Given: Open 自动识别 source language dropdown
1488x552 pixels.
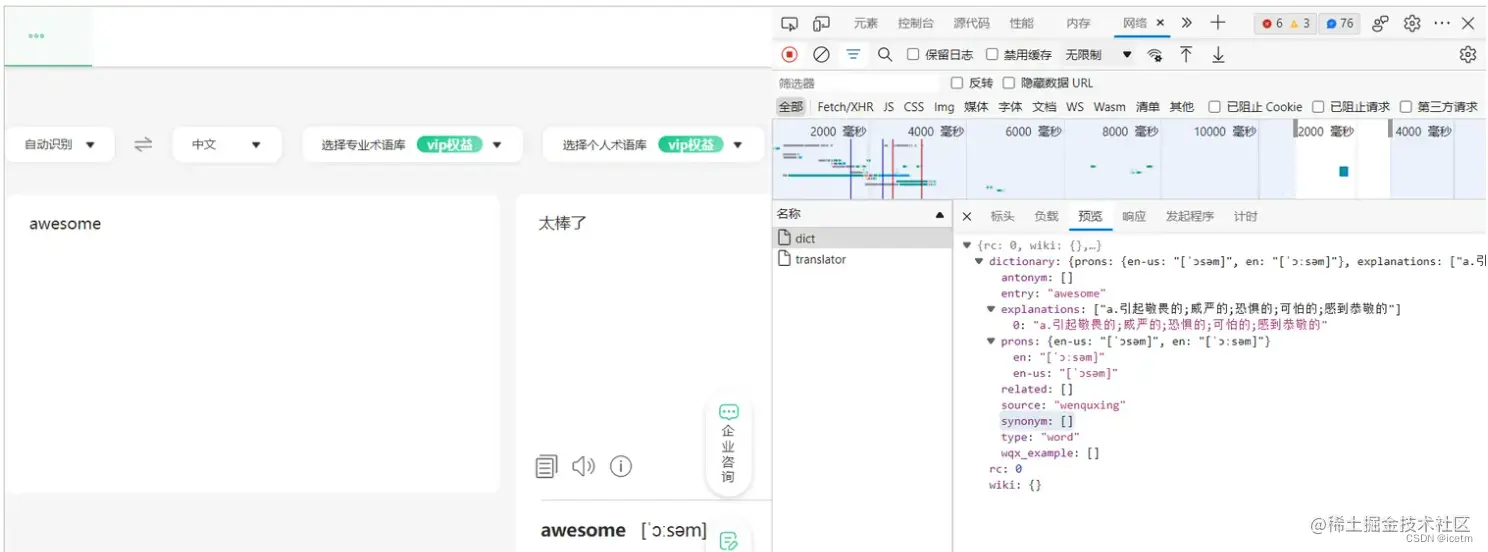Looking at the screenshot, I should (x=60, y=144).
